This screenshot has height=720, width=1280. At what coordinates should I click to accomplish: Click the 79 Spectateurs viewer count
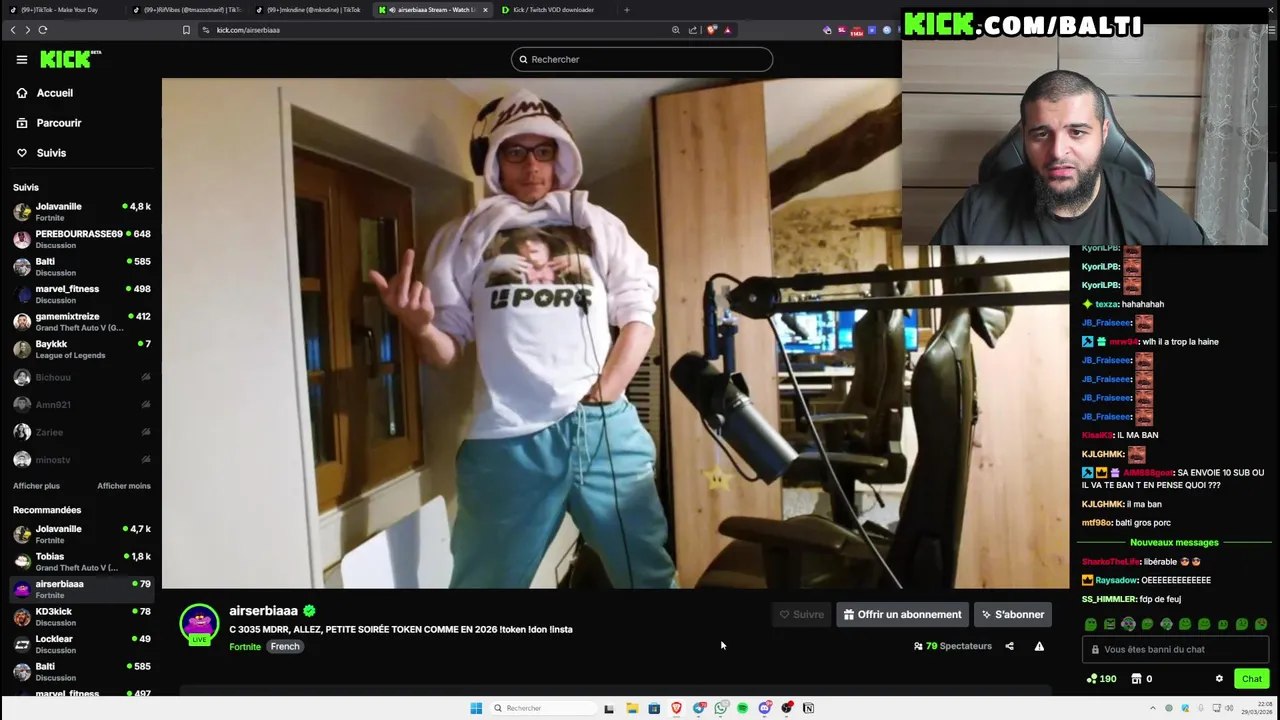(x=953, y=646)
